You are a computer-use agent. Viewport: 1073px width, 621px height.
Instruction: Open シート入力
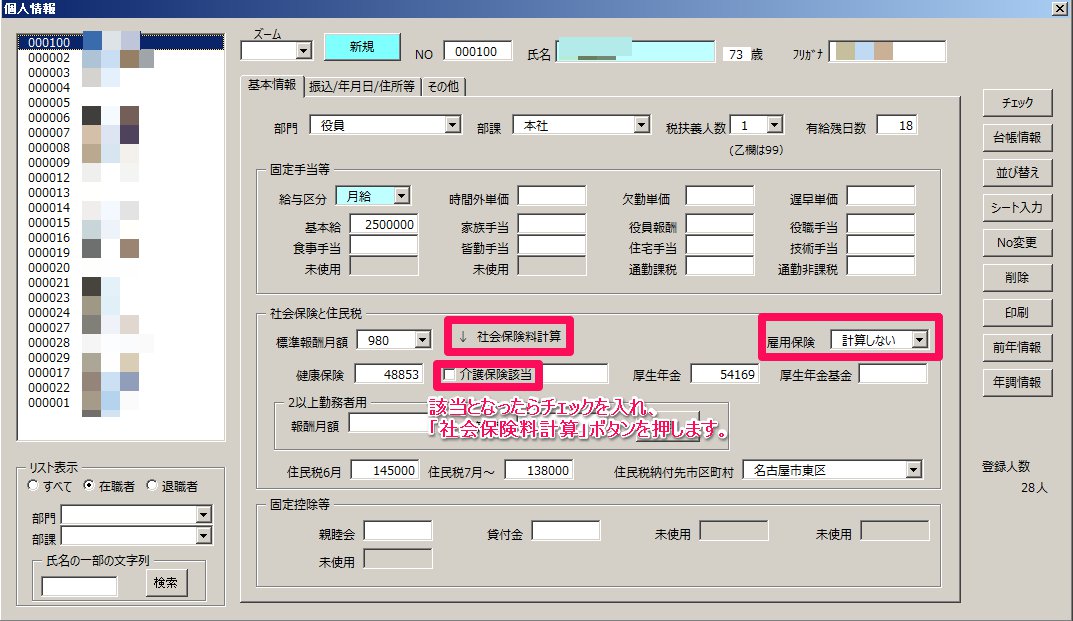click(1017, 207)
